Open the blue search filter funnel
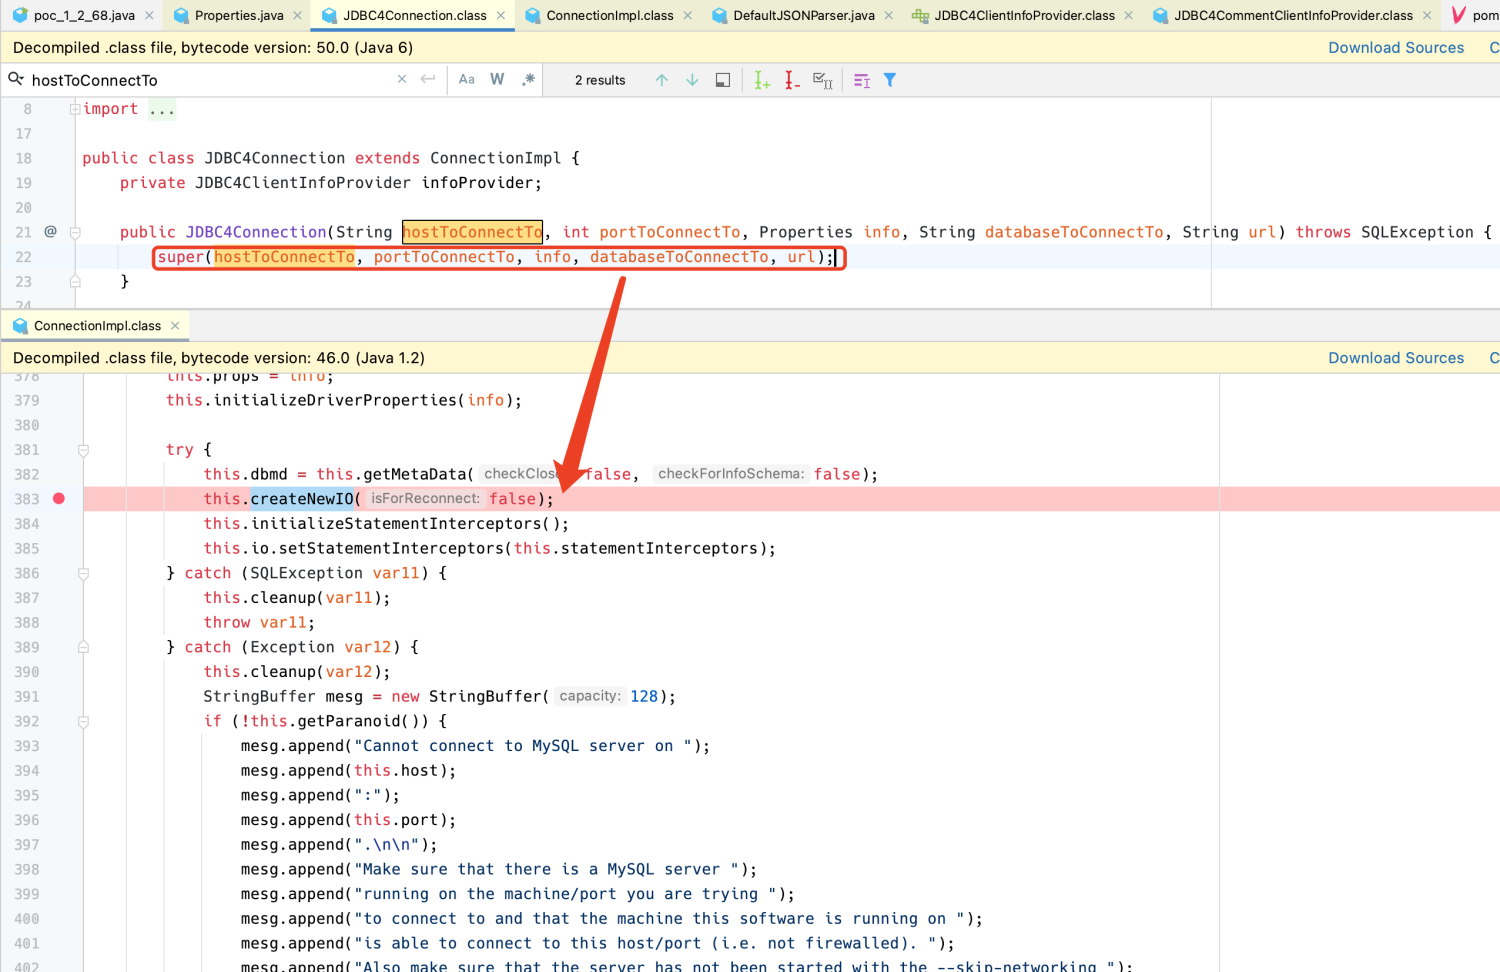Image resolution: width=1500 pixels, height=972 pixels. point(890,80)
